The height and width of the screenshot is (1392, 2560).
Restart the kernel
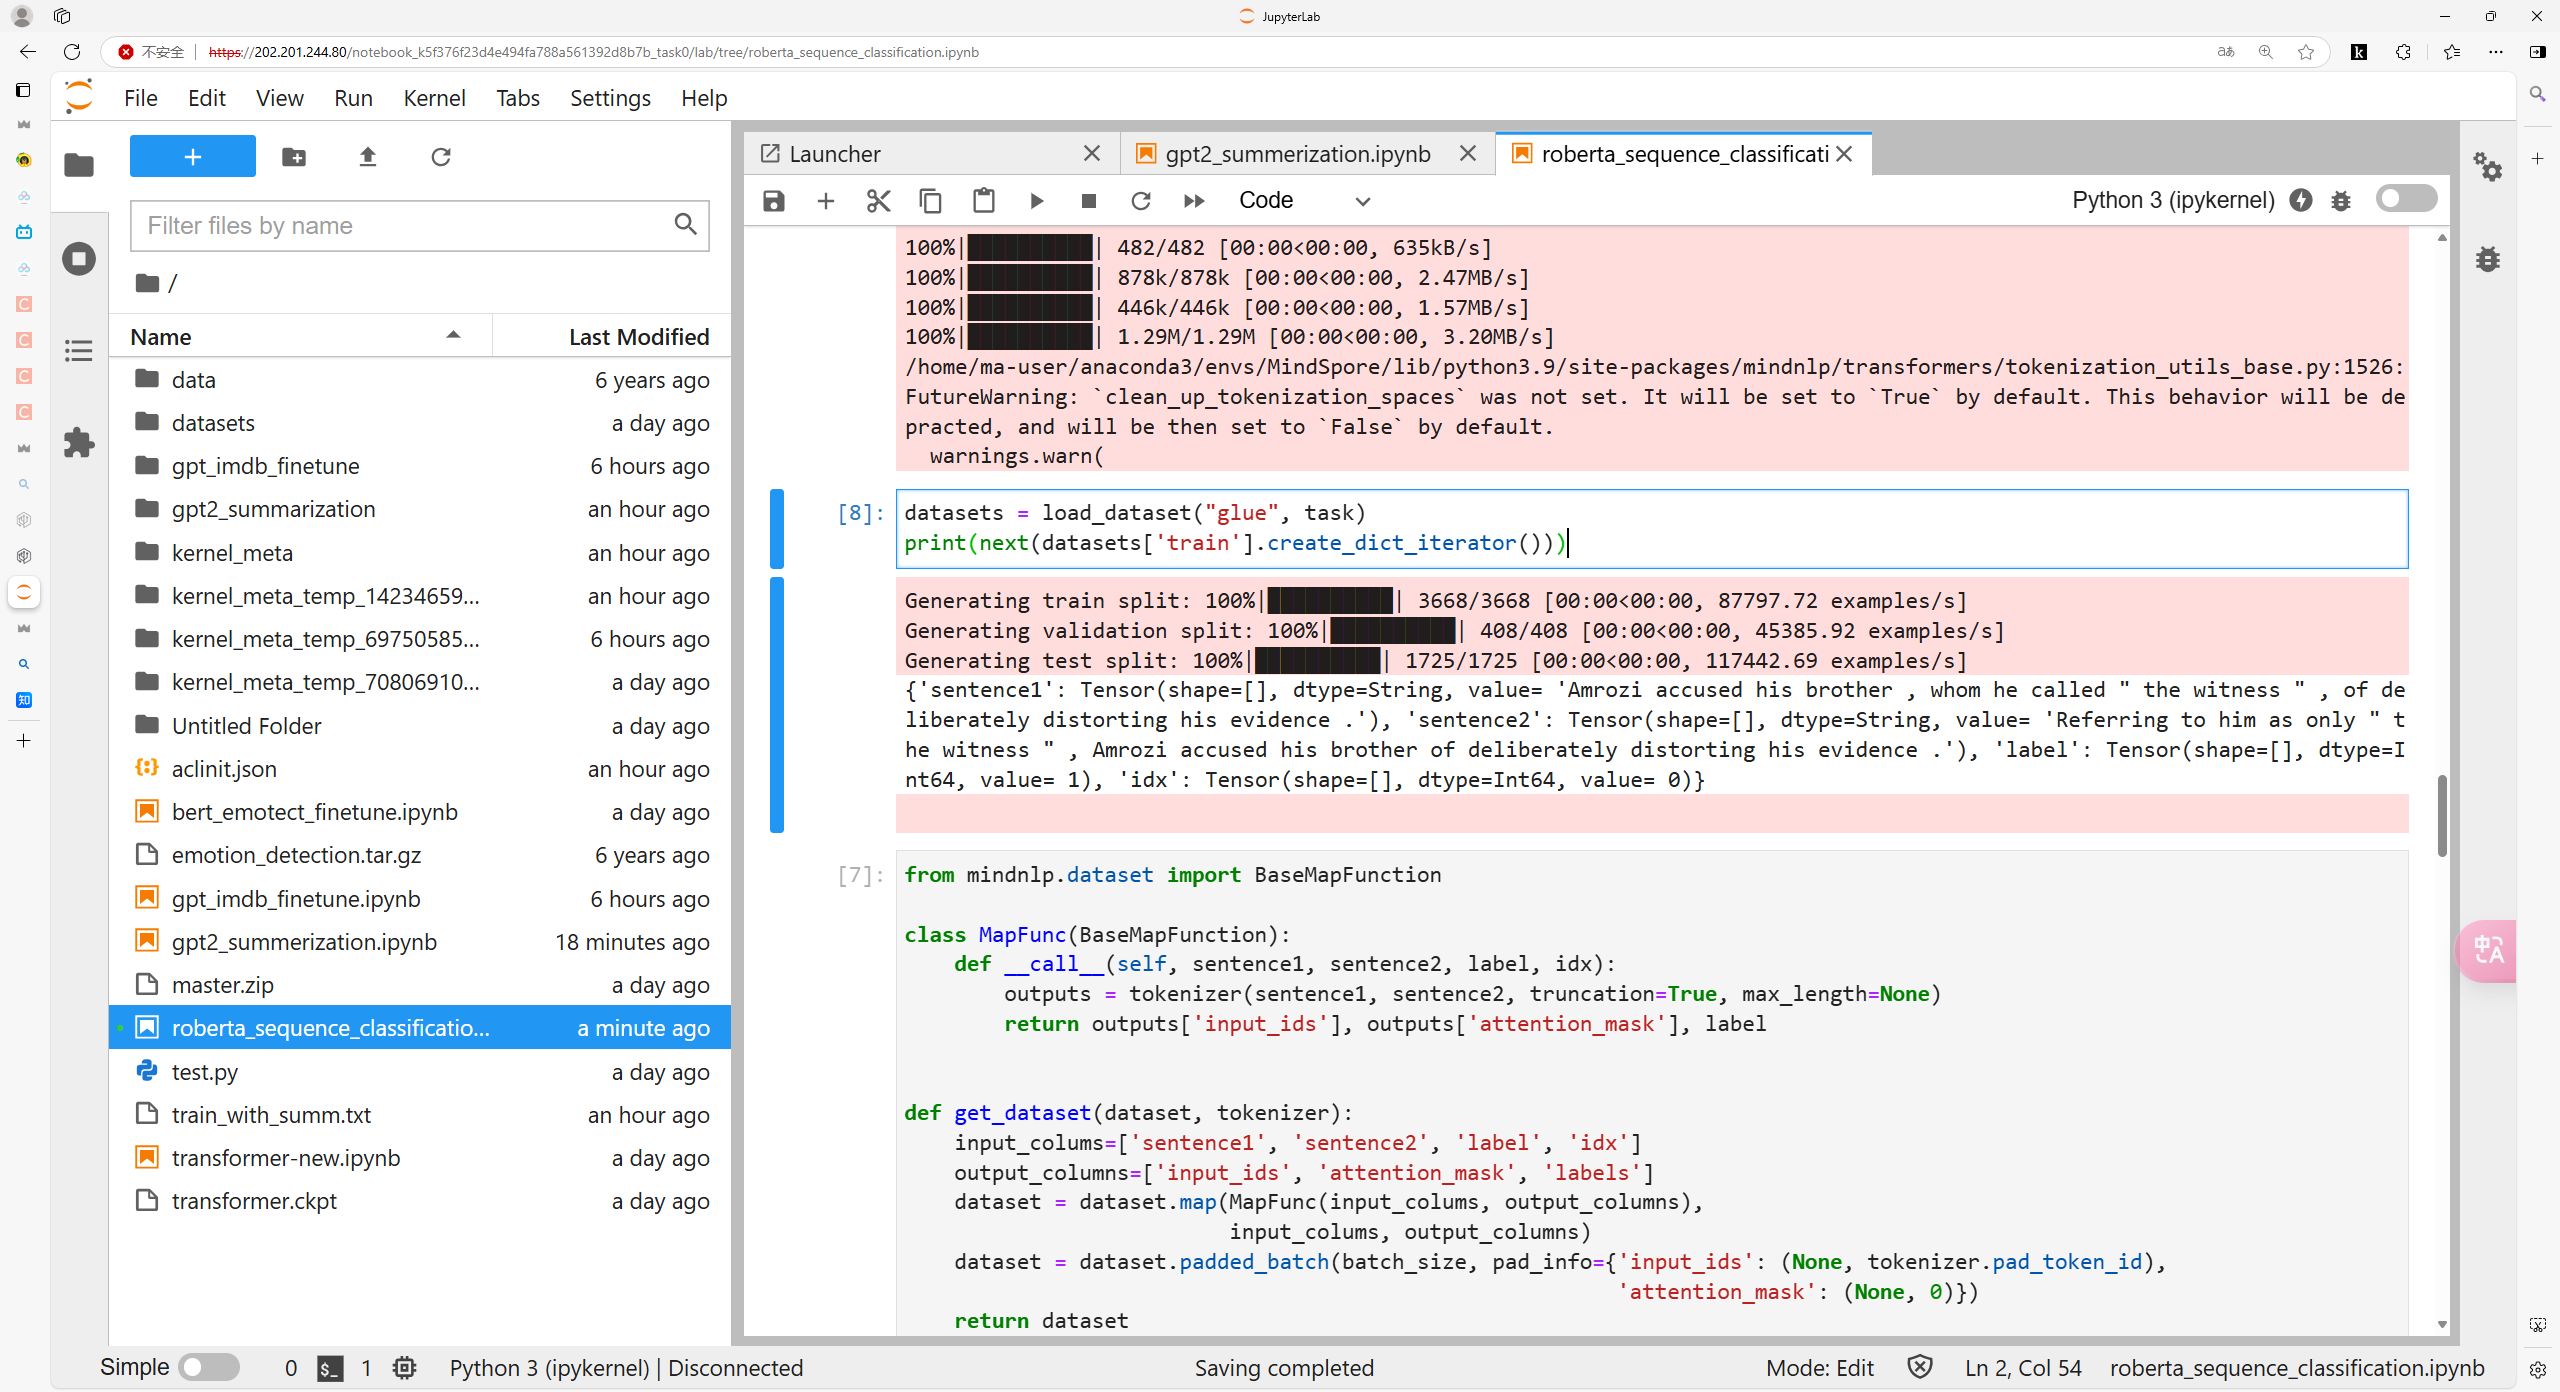pos(1141,201)
